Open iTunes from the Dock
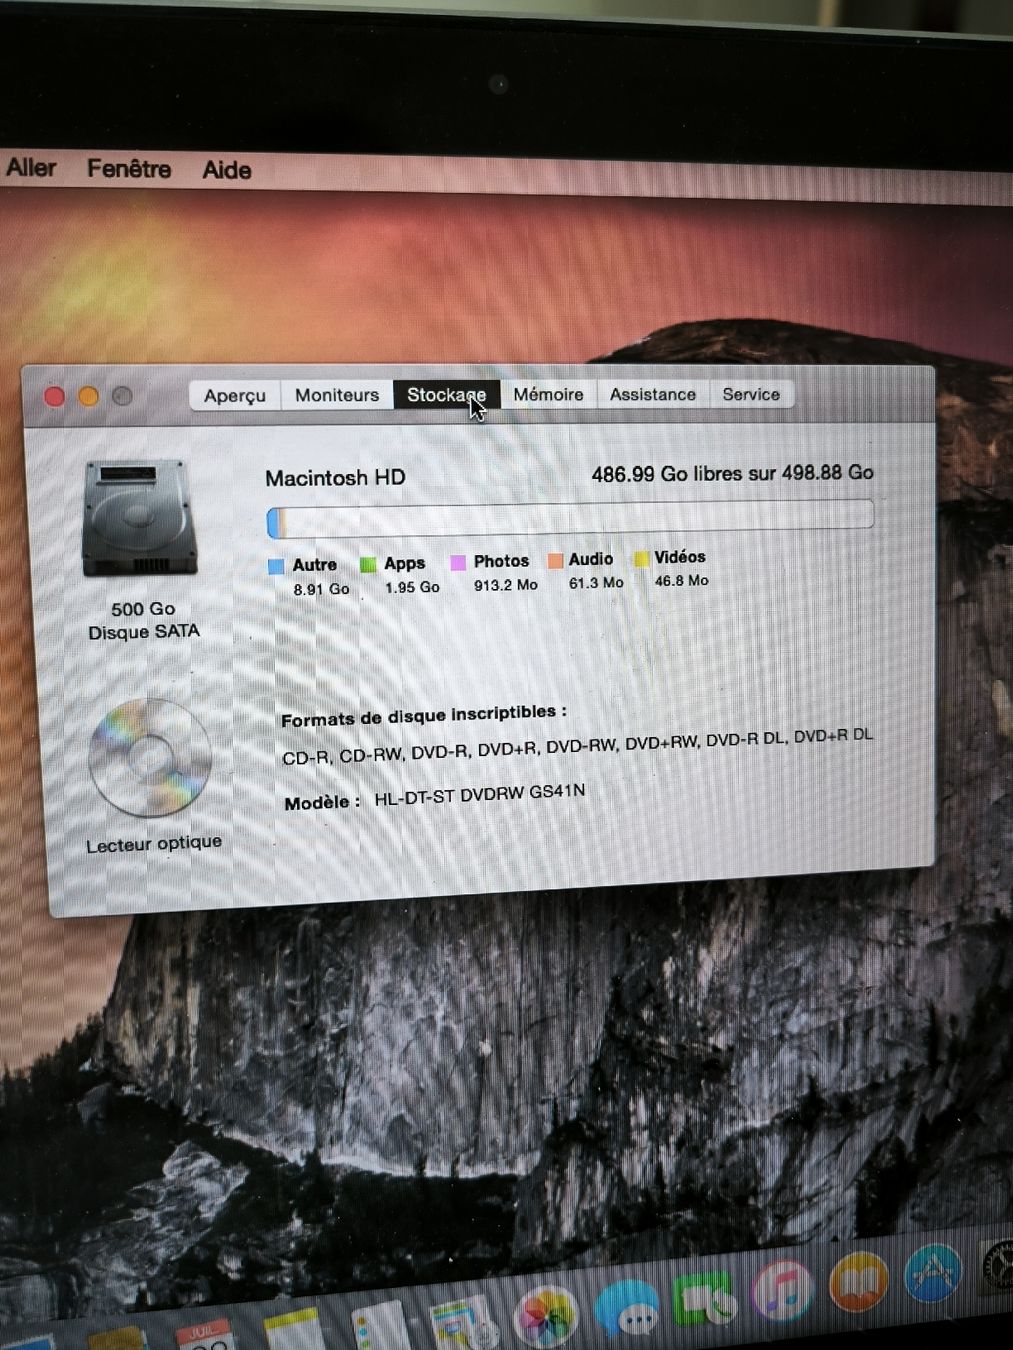This screenshot has width=1013, height=1350. 783,1291
